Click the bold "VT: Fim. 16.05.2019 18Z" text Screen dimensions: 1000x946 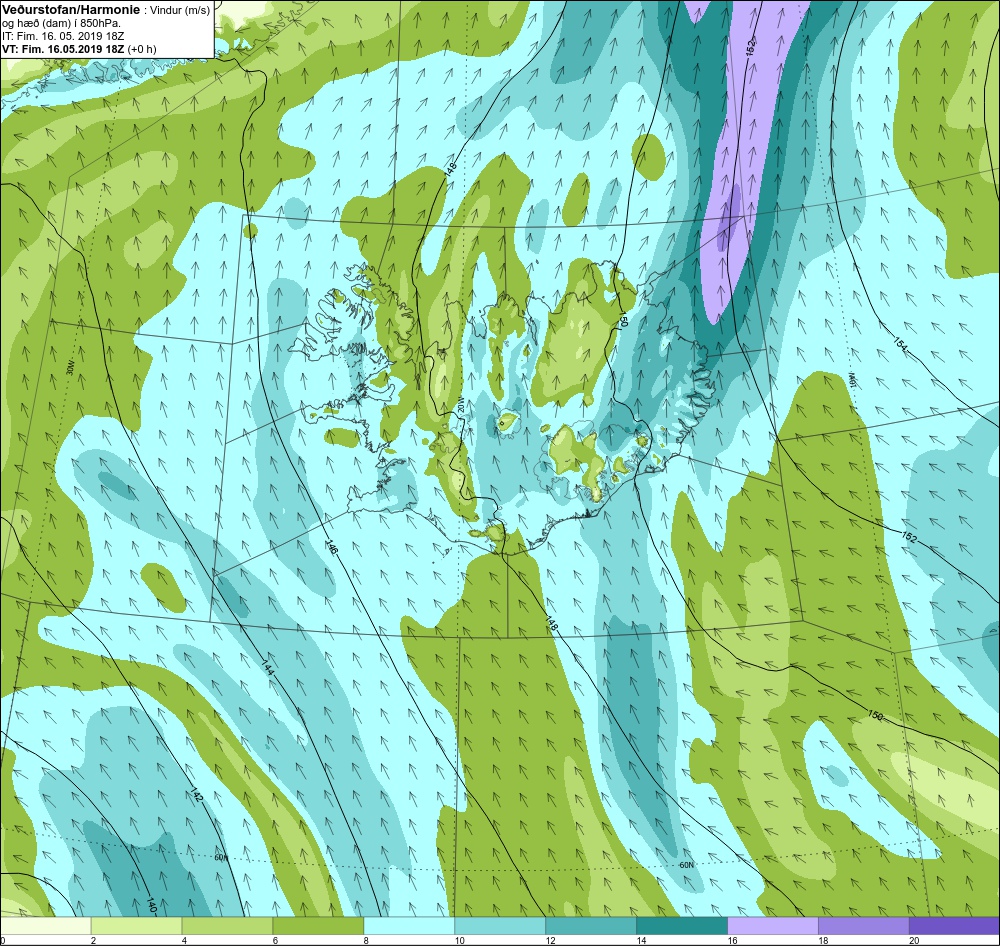pyautogui.click(x=64, y=49)
